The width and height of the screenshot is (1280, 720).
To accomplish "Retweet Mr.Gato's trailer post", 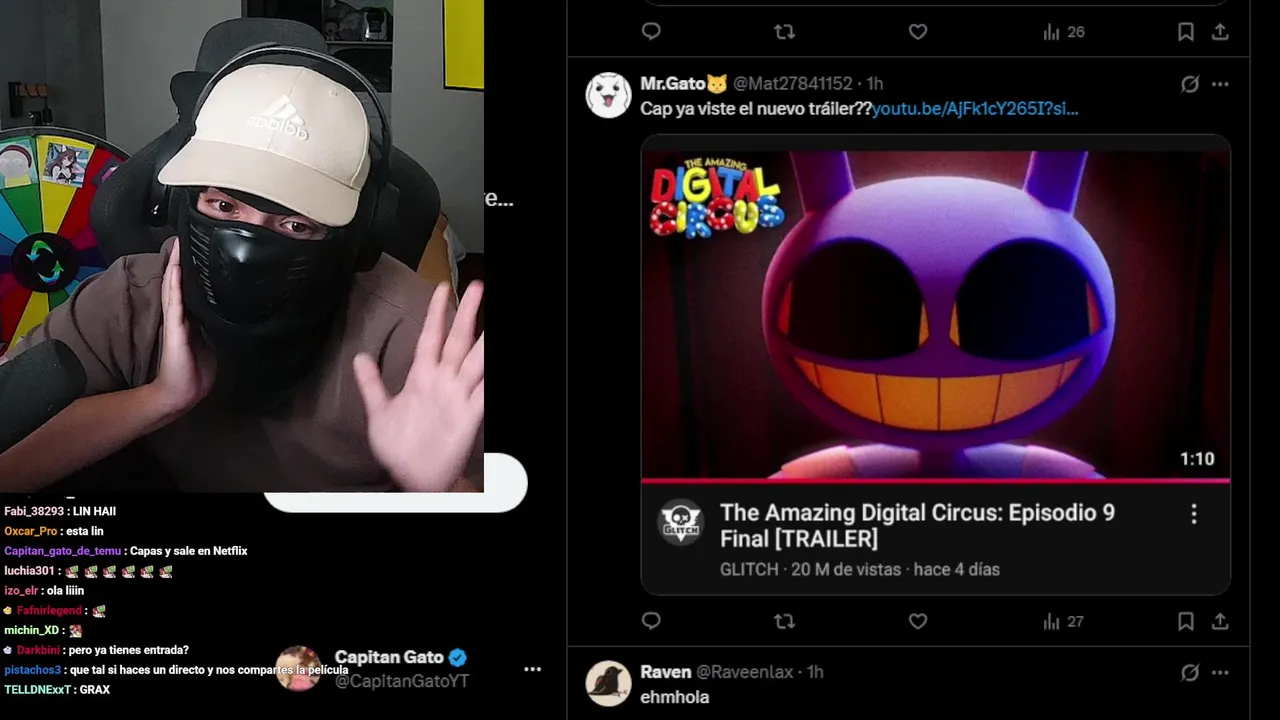I will tap(785, 621).
